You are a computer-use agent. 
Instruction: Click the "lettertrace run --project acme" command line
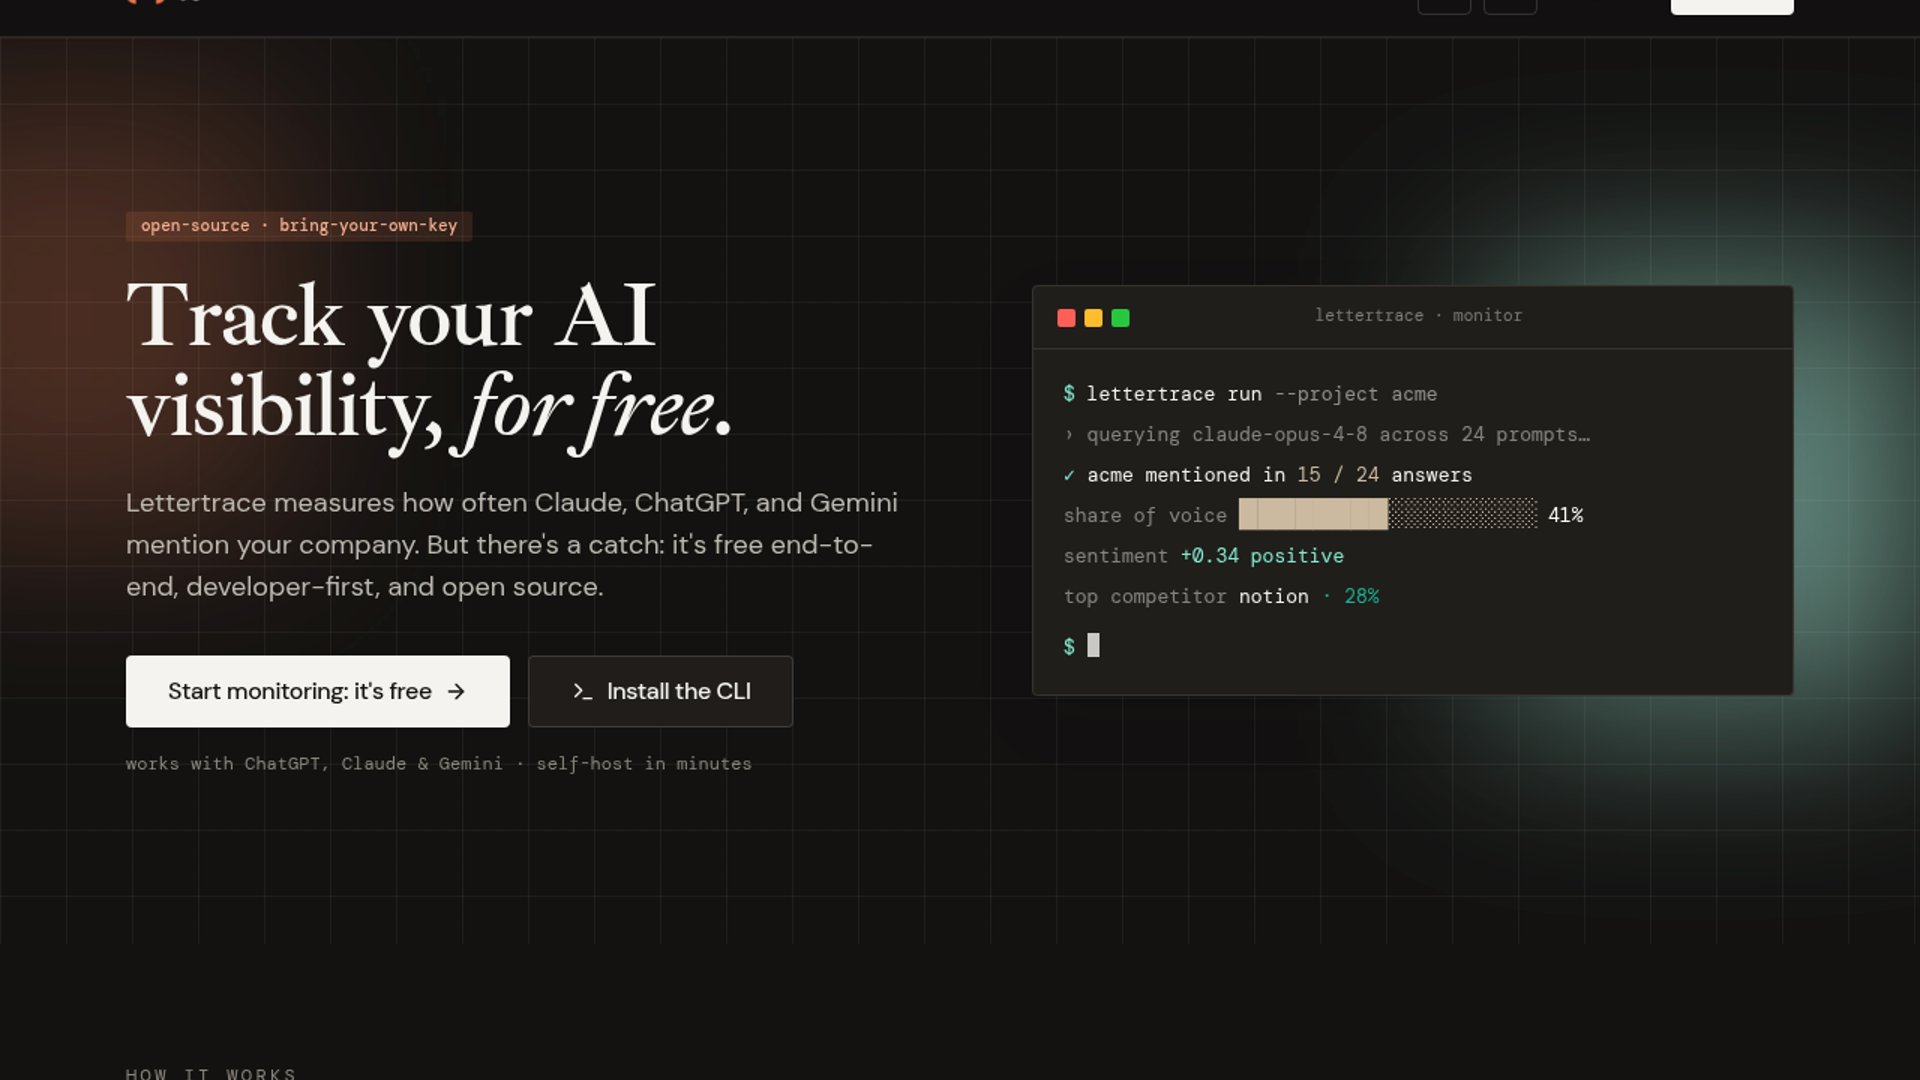pyautogui.click(x=1250, y=394)
